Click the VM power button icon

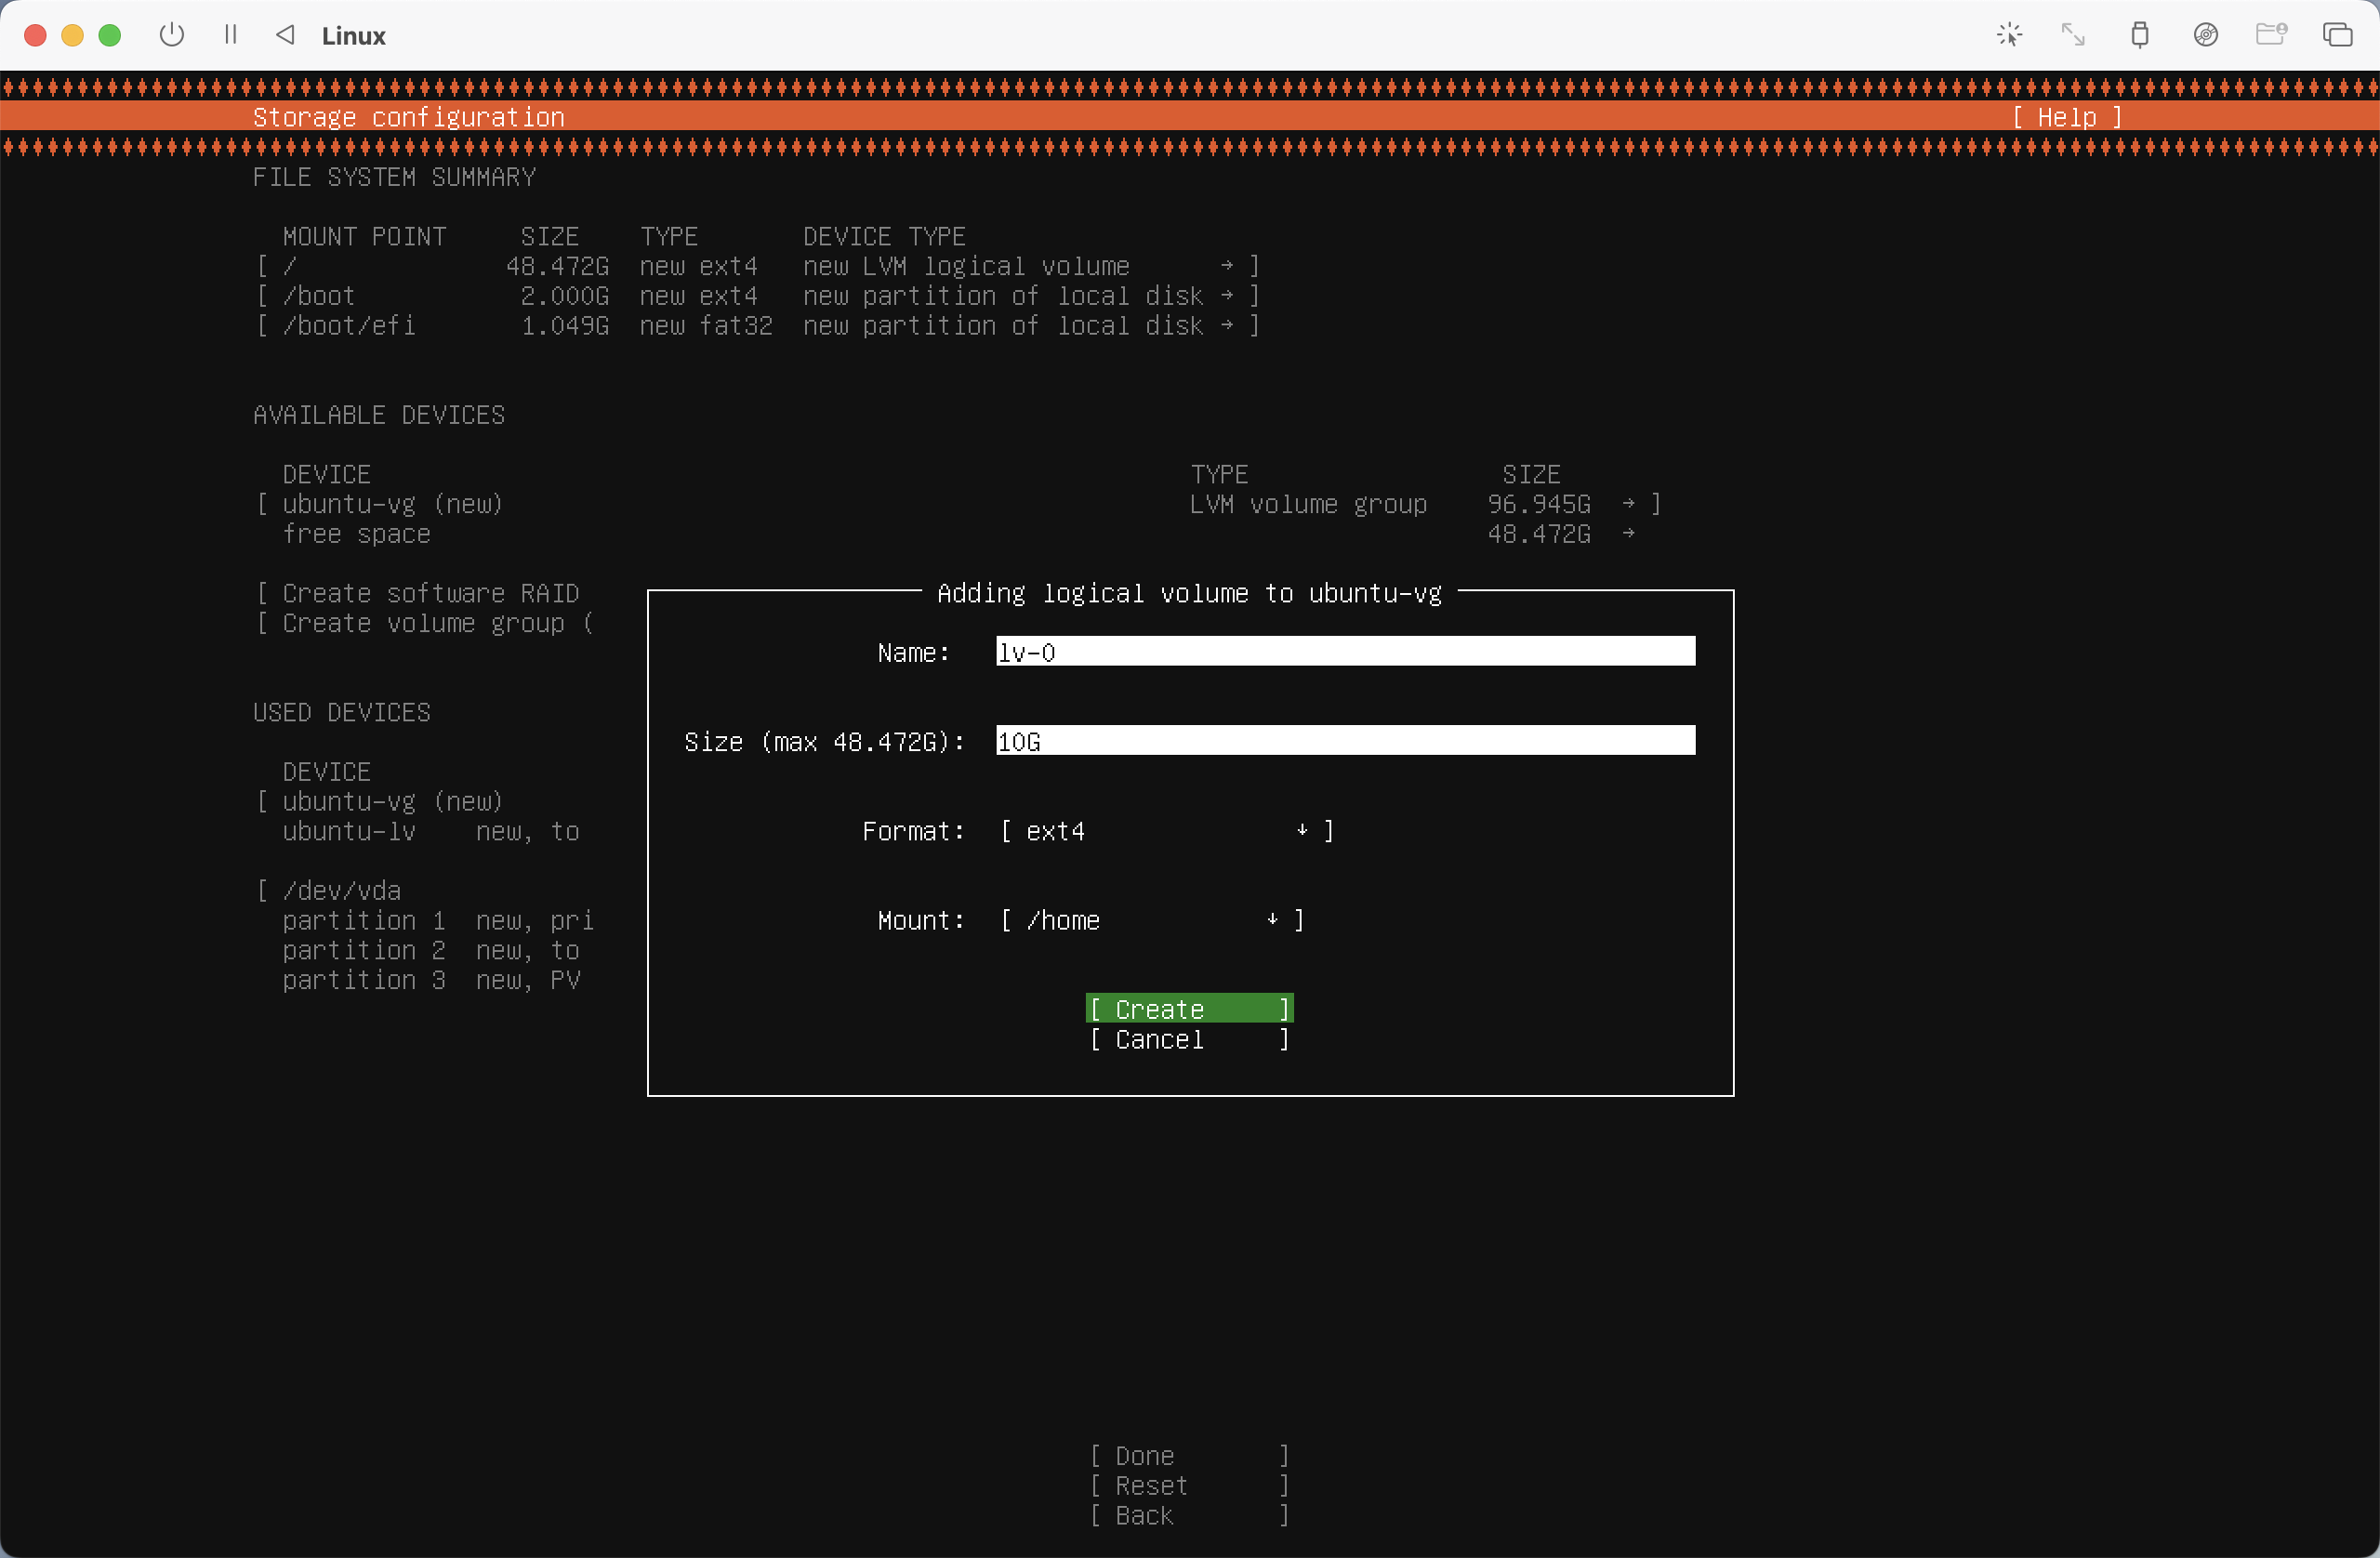tap(172, 35)
